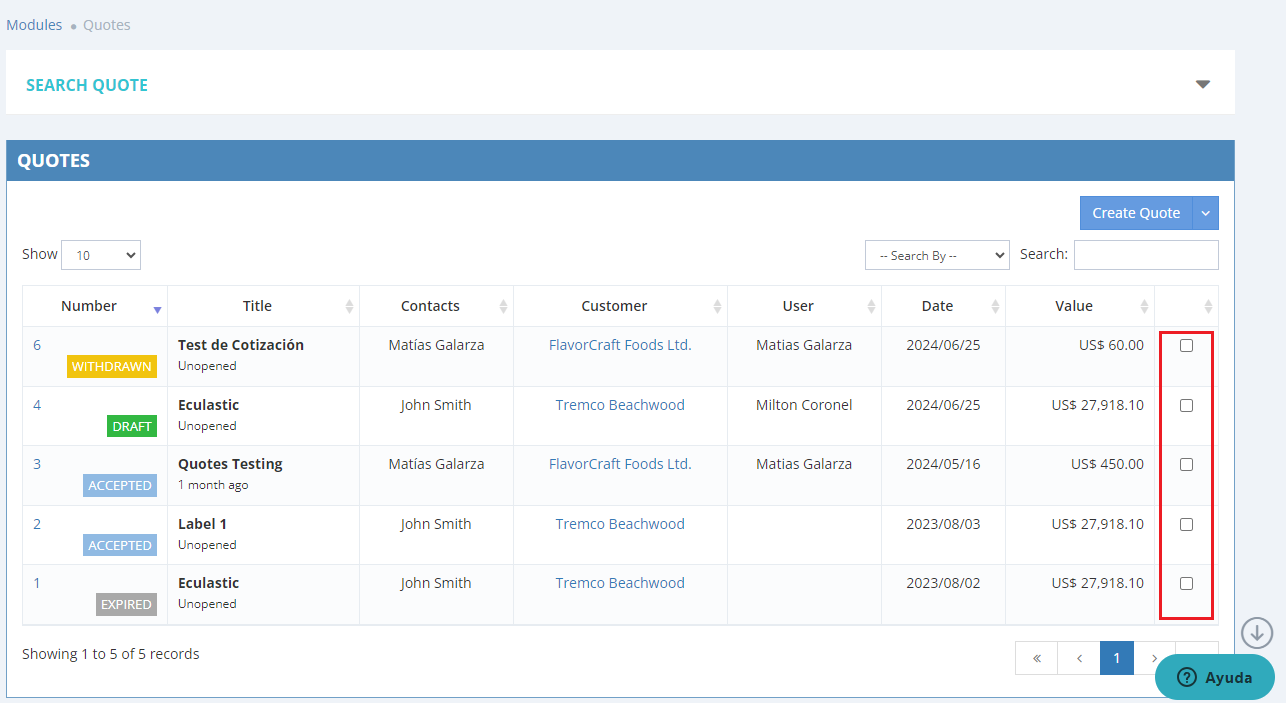1286x703 pixels.
Task: Select page 1 in pagination
Action: coord(1116,658)
